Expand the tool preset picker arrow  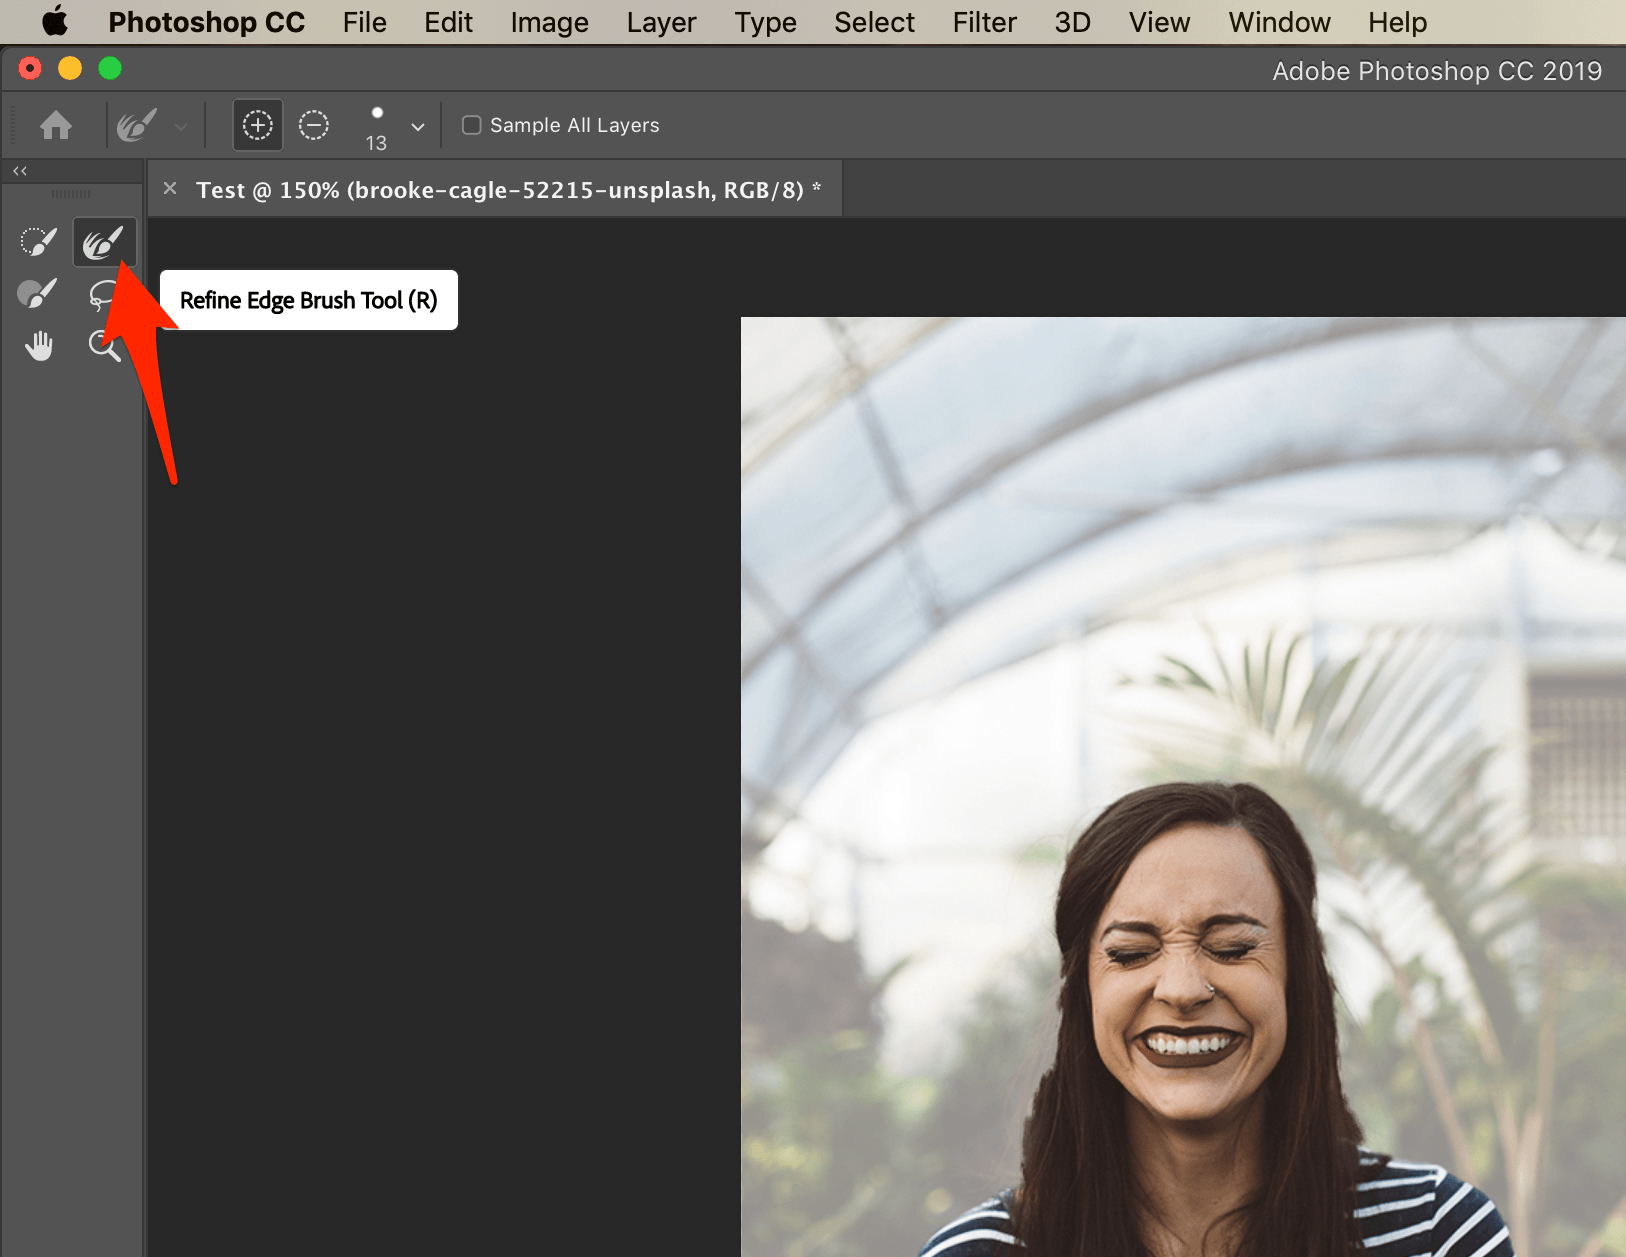(x=181, y=127)
